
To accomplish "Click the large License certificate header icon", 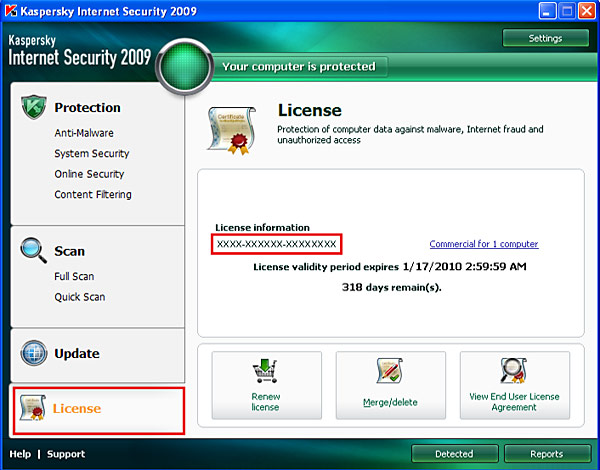I will pos(232,131).
